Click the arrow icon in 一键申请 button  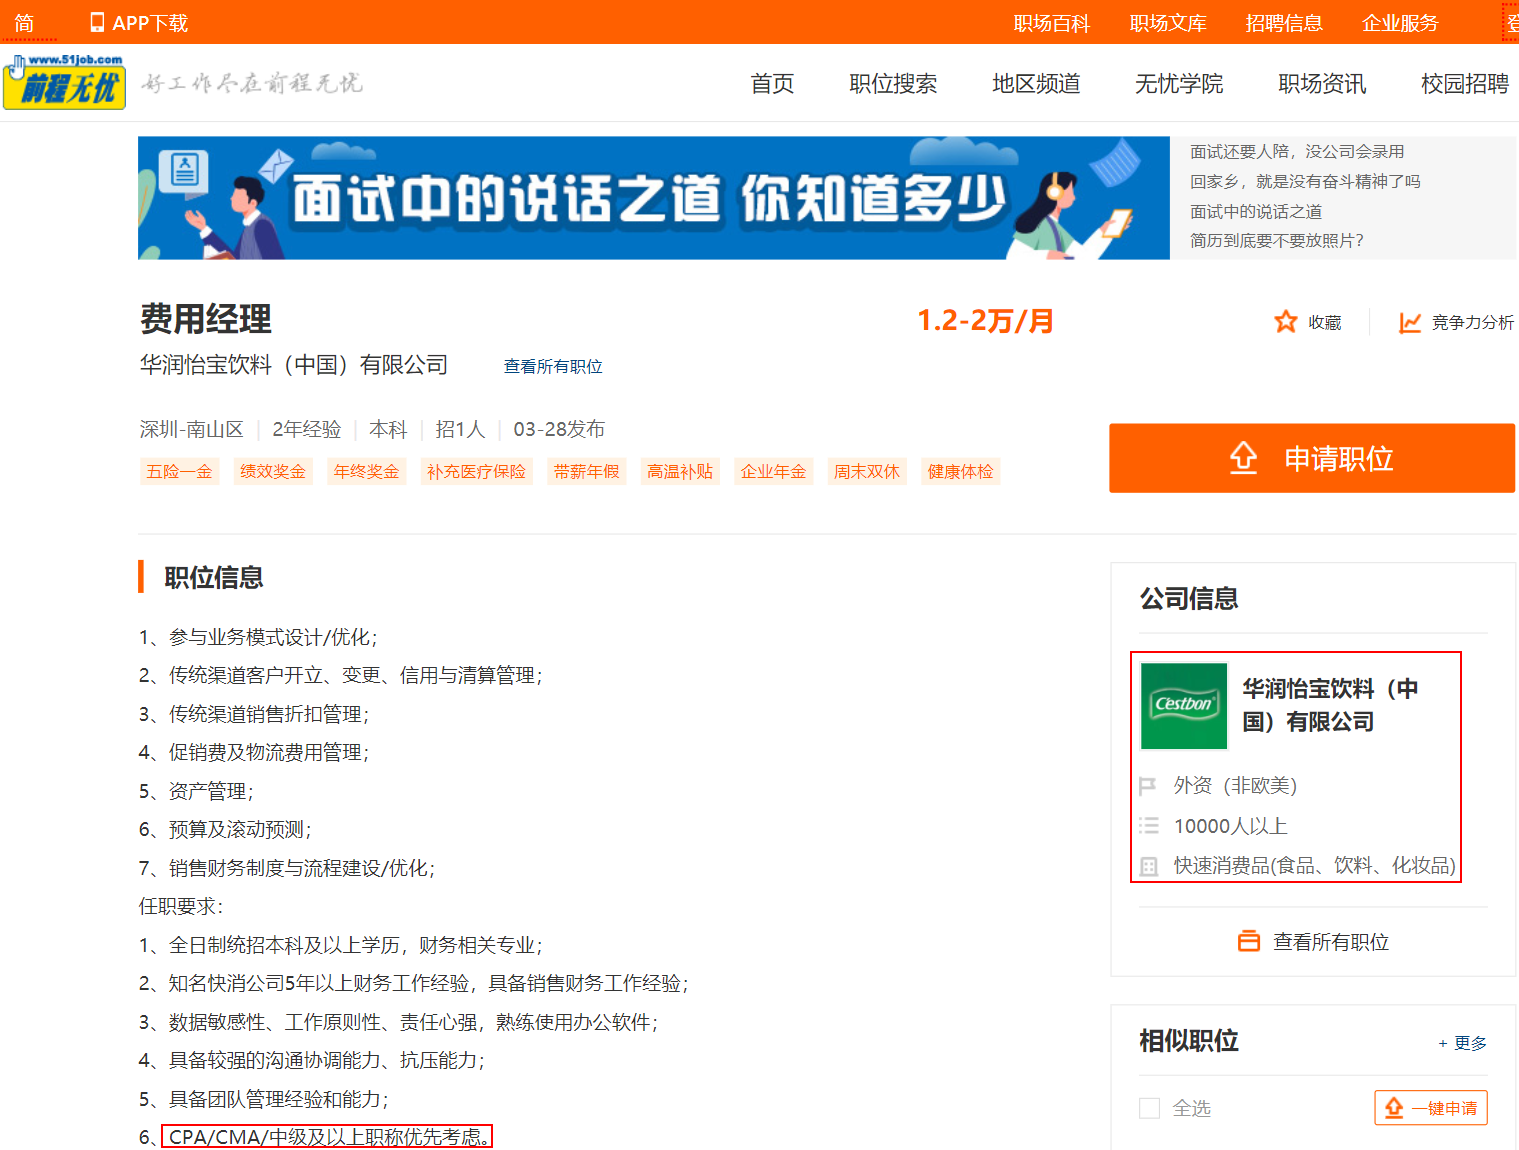[x=1394, y=1108]
